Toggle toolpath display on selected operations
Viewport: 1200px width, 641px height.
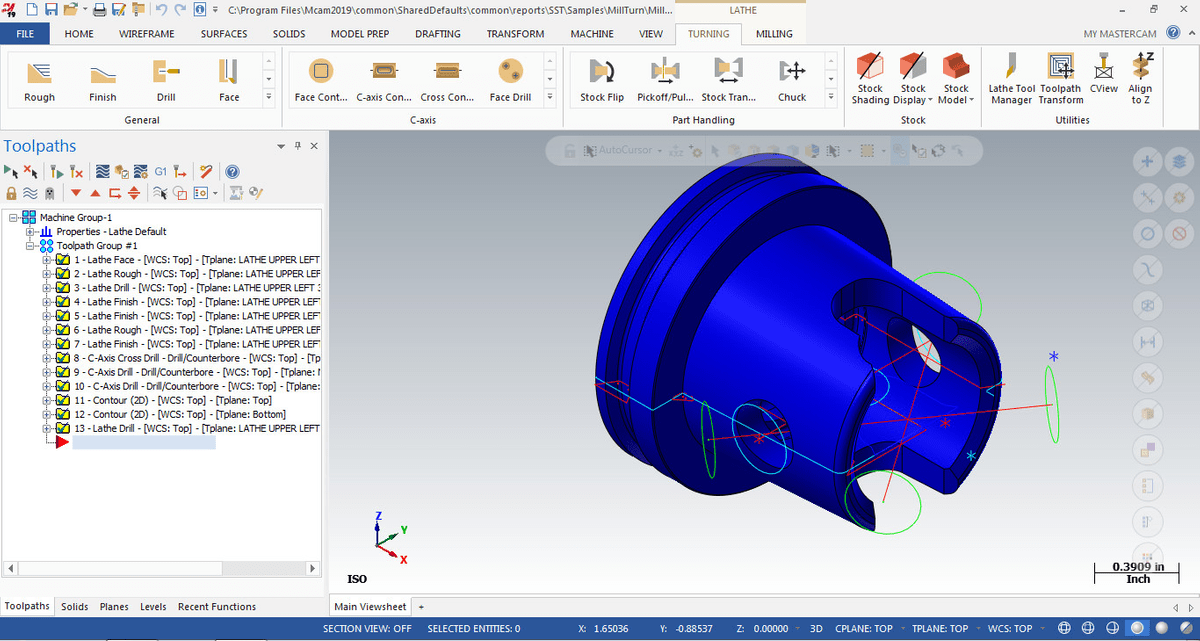30,193
